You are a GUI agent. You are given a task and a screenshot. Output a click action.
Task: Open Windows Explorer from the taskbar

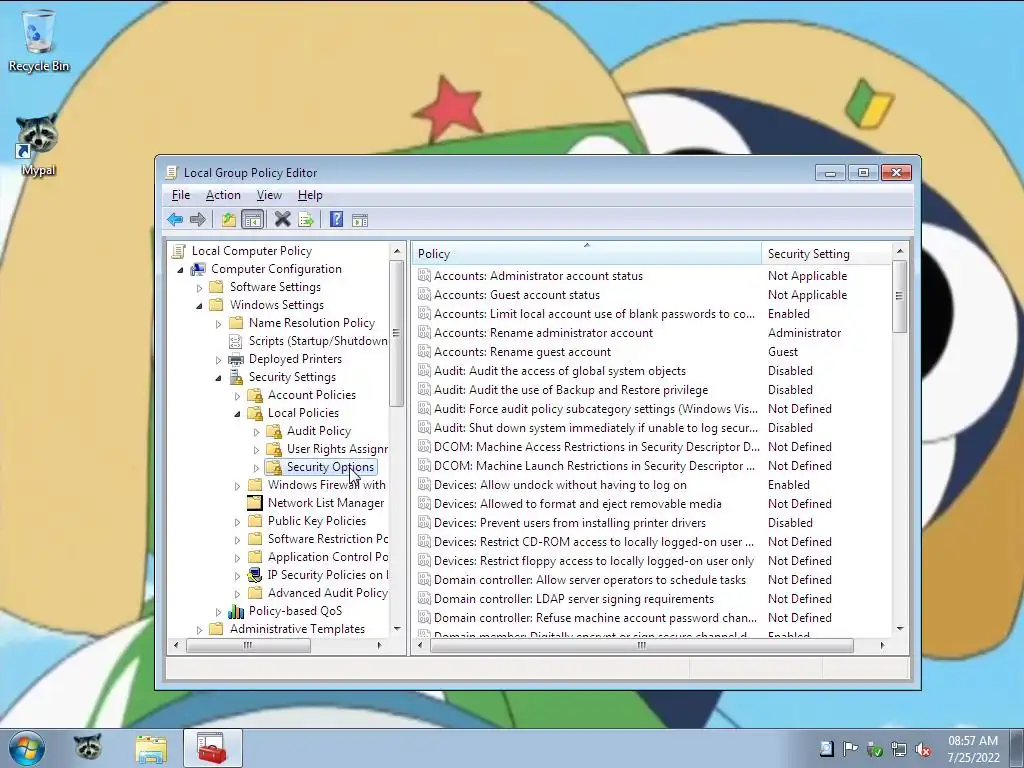(151, 748)
